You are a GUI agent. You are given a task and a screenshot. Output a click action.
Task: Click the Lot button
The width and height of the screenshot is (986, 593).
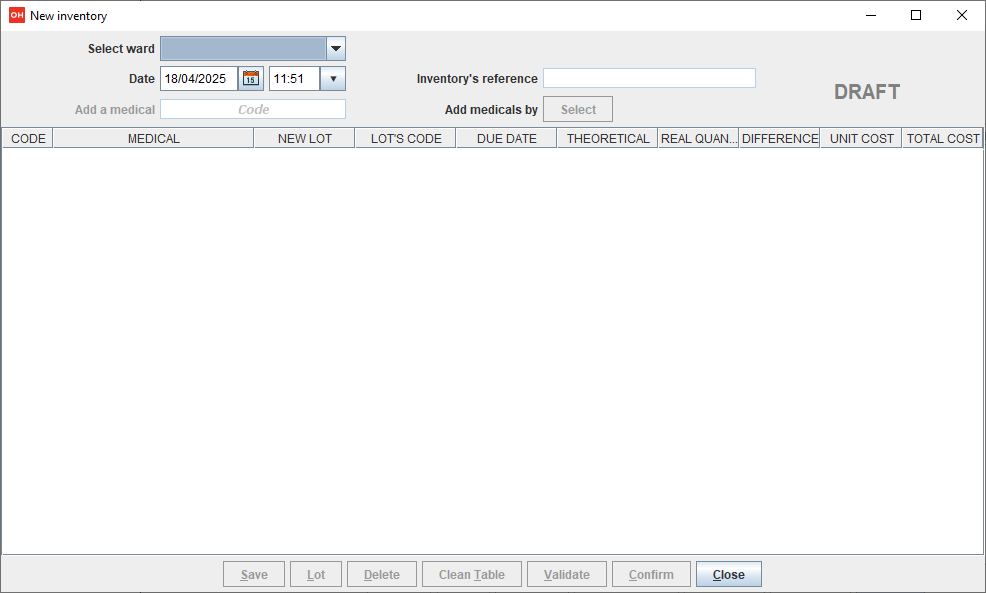pyautogui.click(x=316, y=575)
